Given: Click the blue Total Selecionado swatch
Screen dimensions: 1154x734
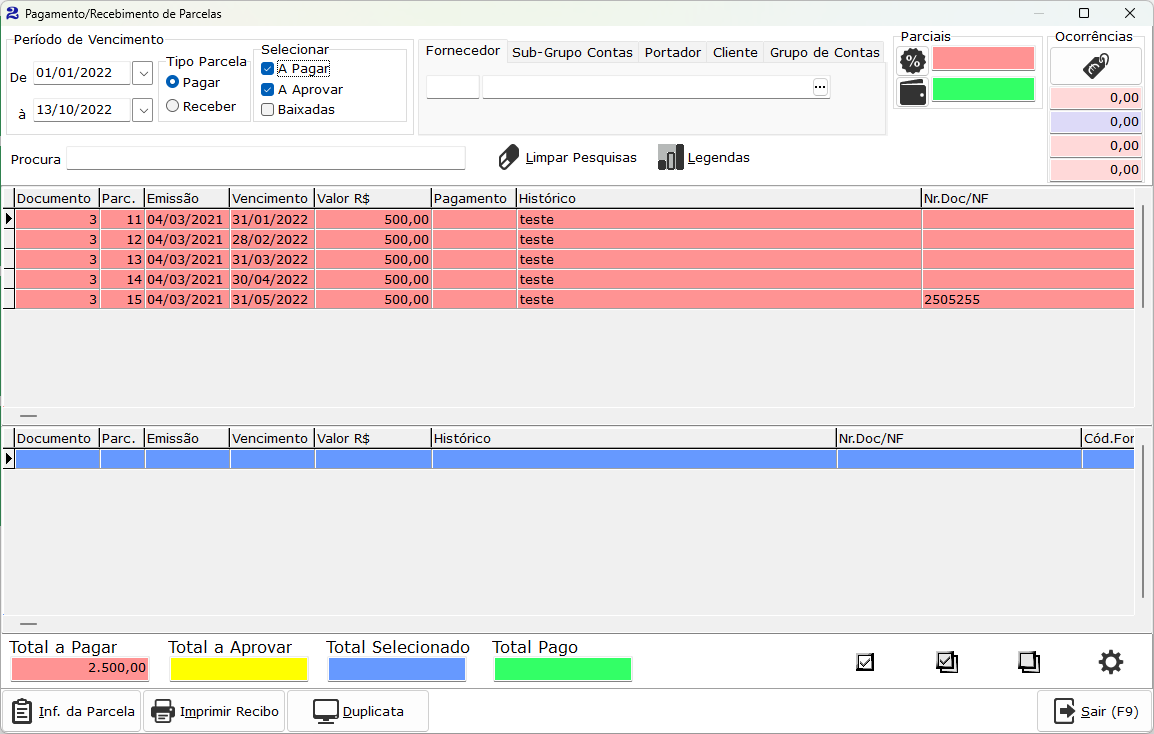Looking at the screenshot, I should (x=397, y=669).
